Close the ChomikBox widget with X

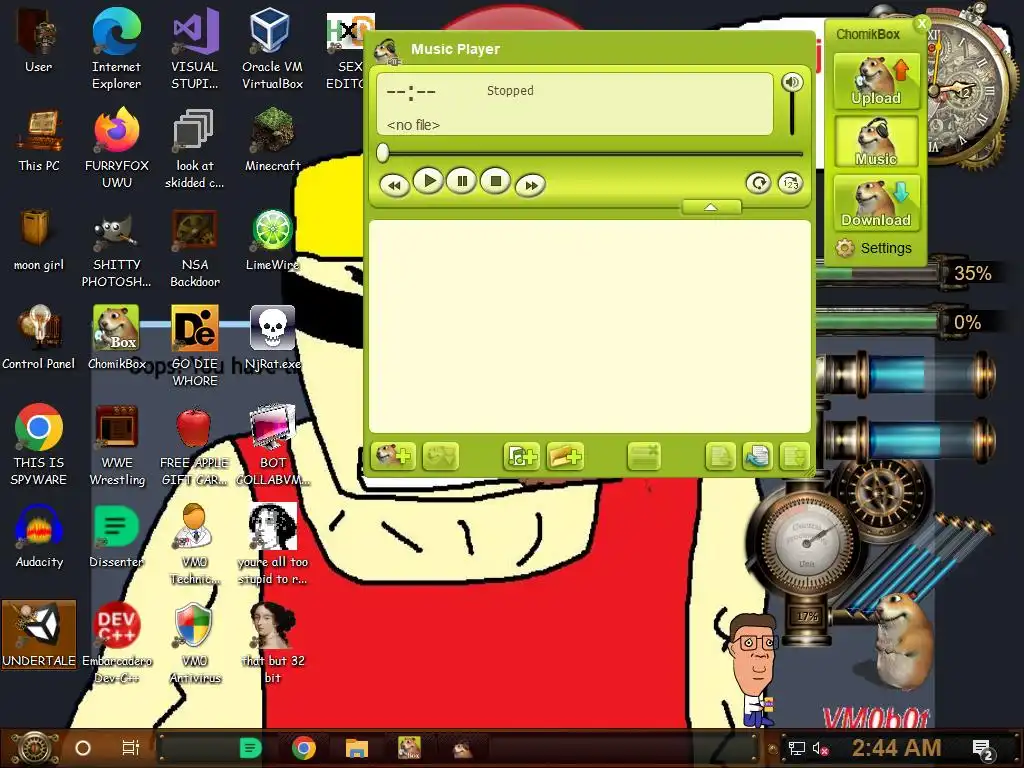click(921, 24)
